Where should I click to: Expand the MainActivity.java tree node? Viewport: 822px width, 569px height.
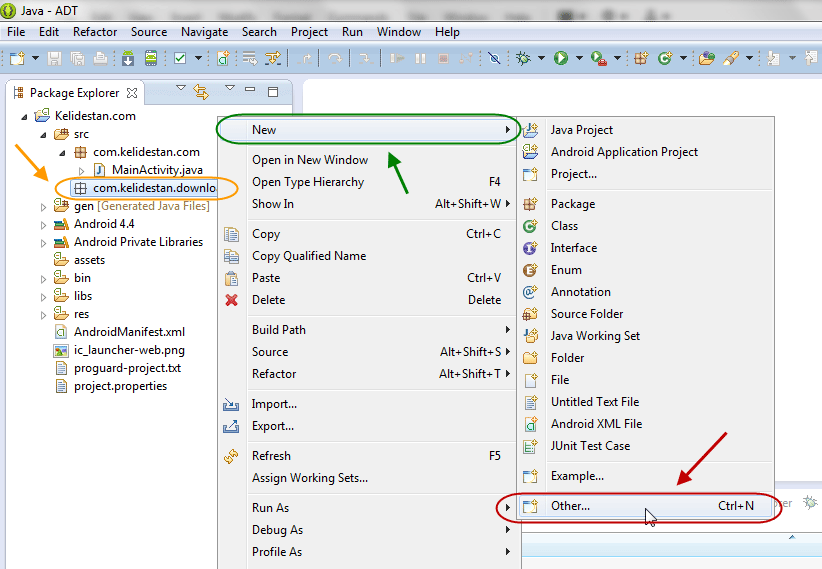(x=81, y=171)
